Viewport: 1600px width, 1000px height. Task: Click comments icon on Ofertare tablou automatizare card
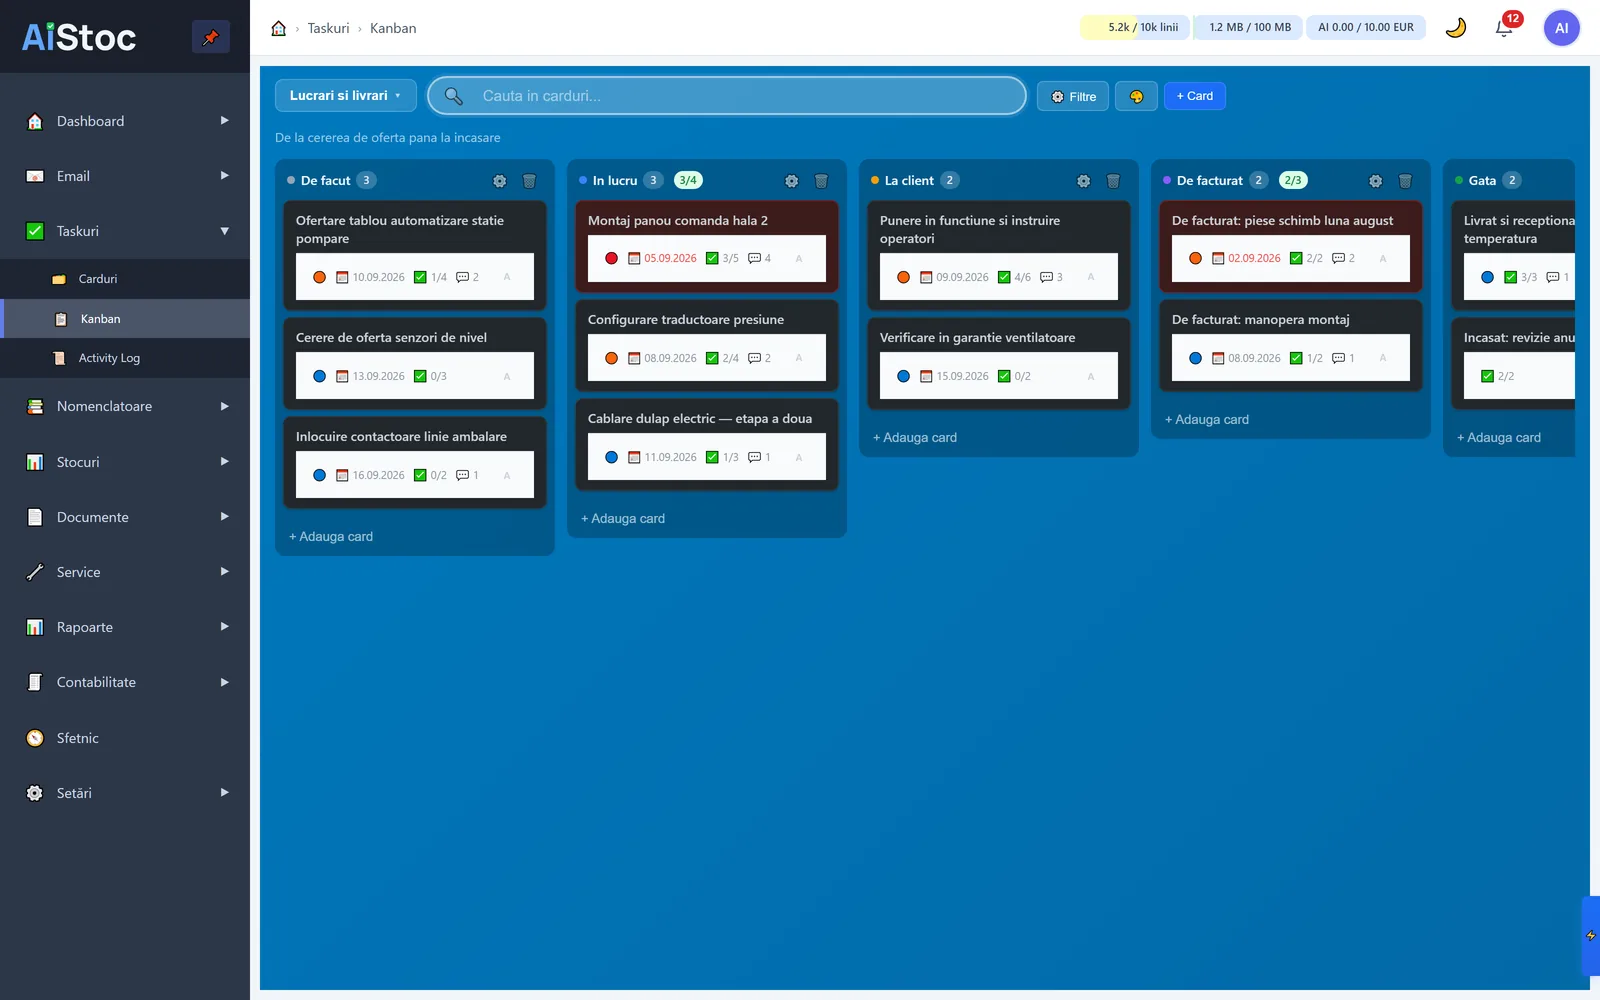(x=462, y=277)
